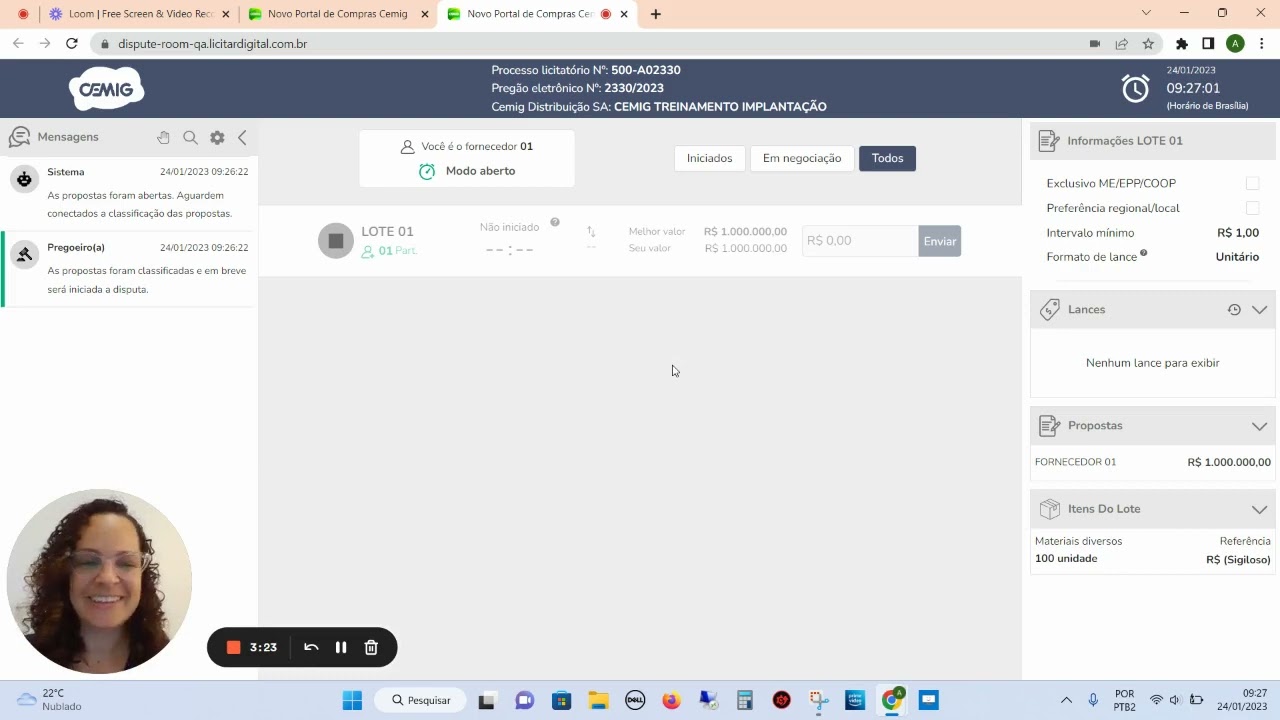Open Chrome menu three dots
The width and height of the screenshot is (1280, 720).
[x=1262, y=44]
